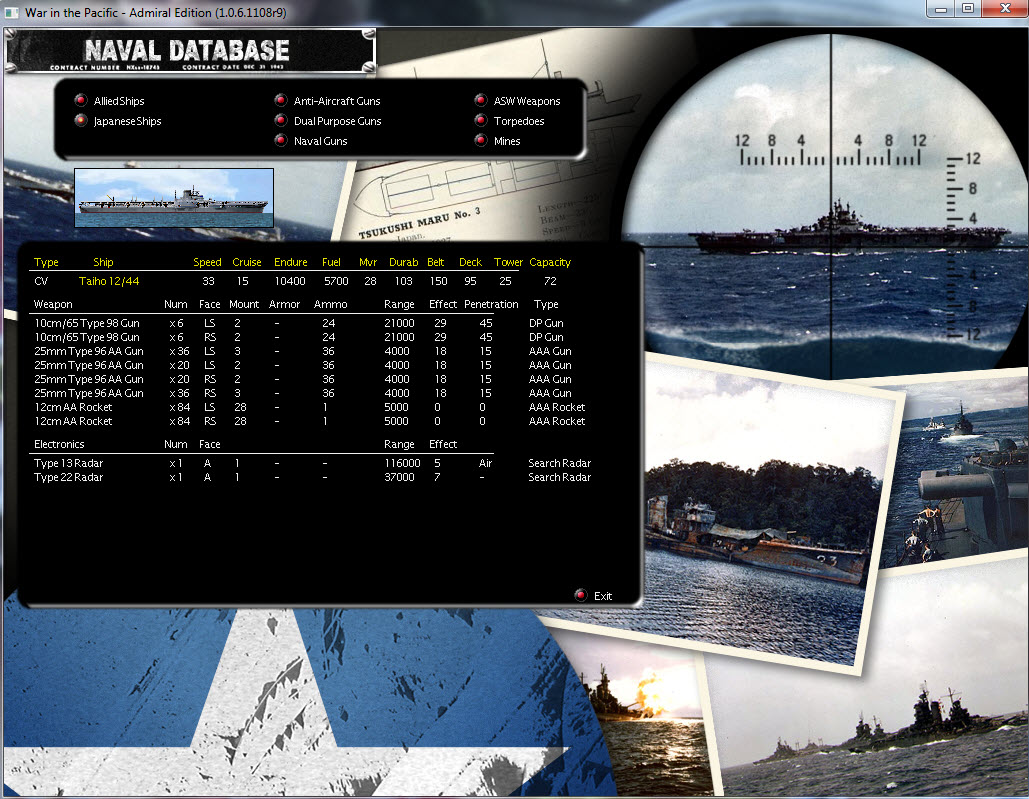Image resolution: width=1029 pixels, height=799 pixels.
Task: Click the red Exit dot icon
Action: [x=581, y=595]
